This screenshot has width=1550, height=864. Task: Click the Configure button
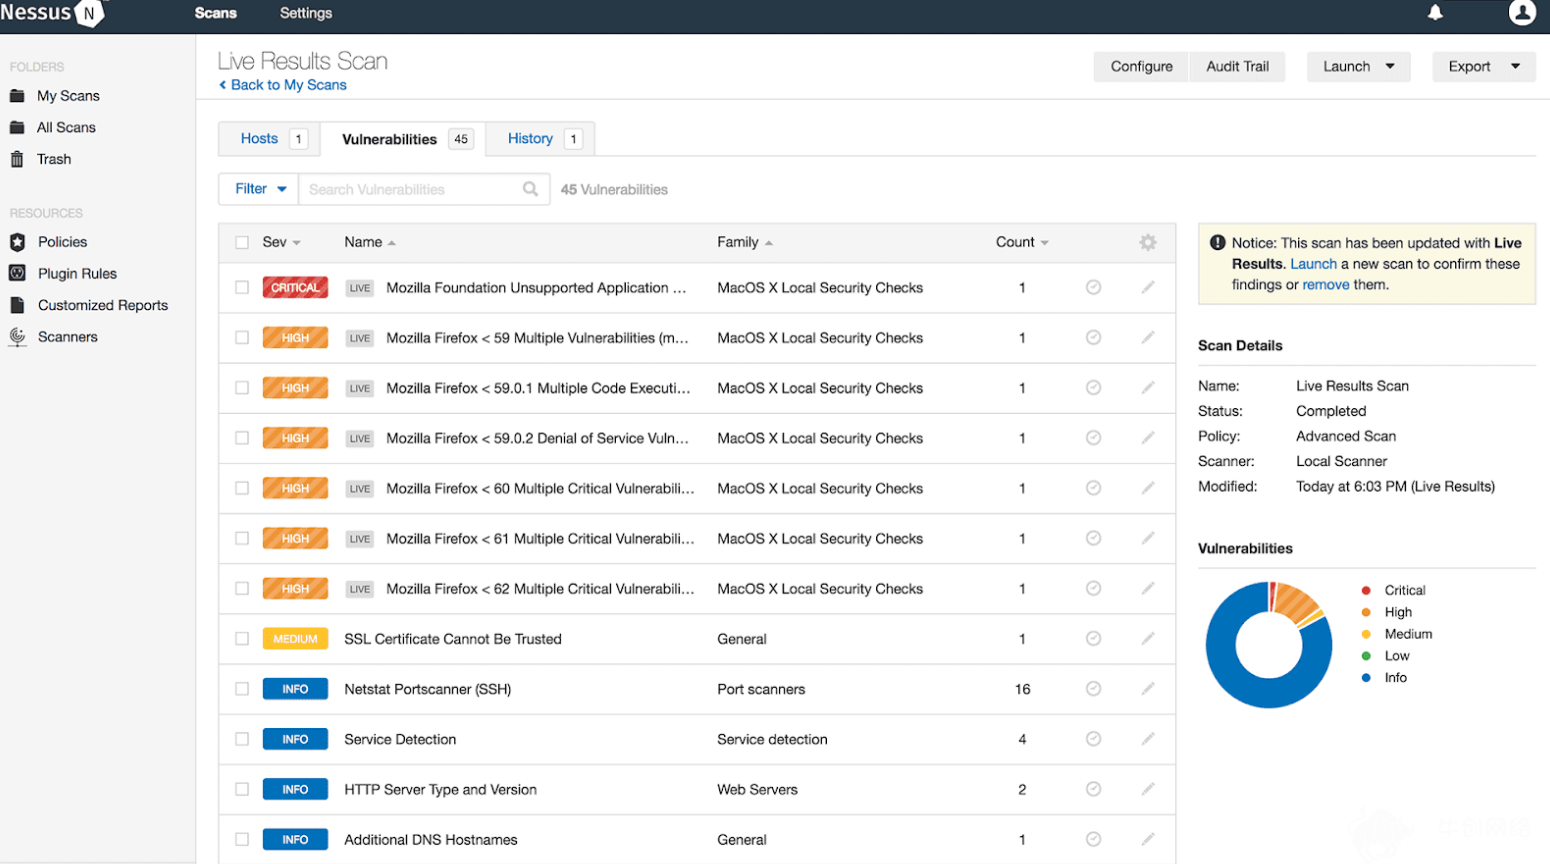point(1141,66)
